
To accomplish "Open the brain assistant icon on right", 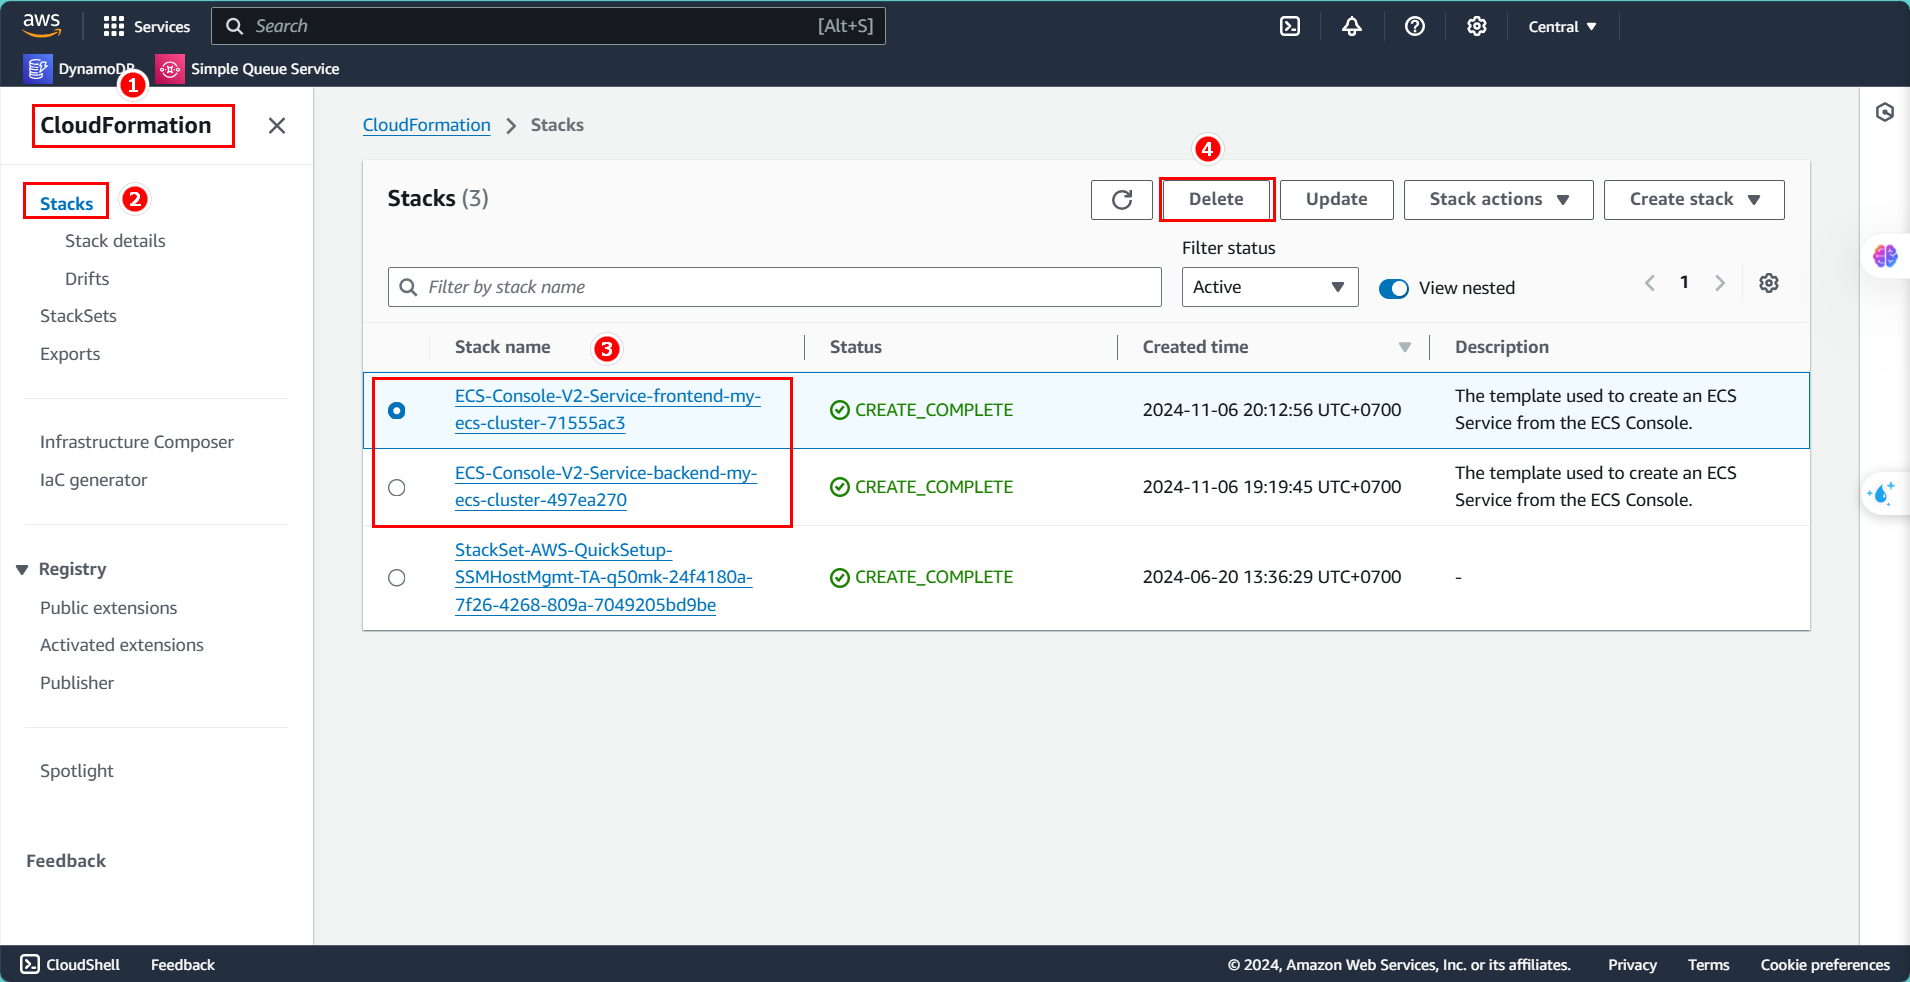I will click(x=1885, y=256).
